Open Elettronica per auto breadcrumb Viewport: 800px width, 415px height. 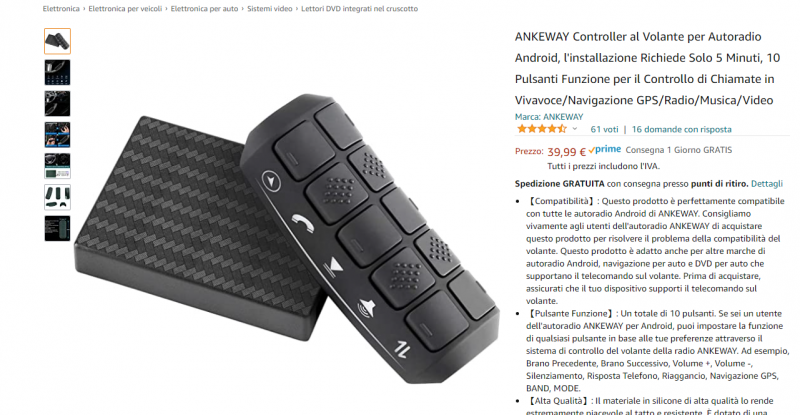pyautogui.click(x=204, y=9)
